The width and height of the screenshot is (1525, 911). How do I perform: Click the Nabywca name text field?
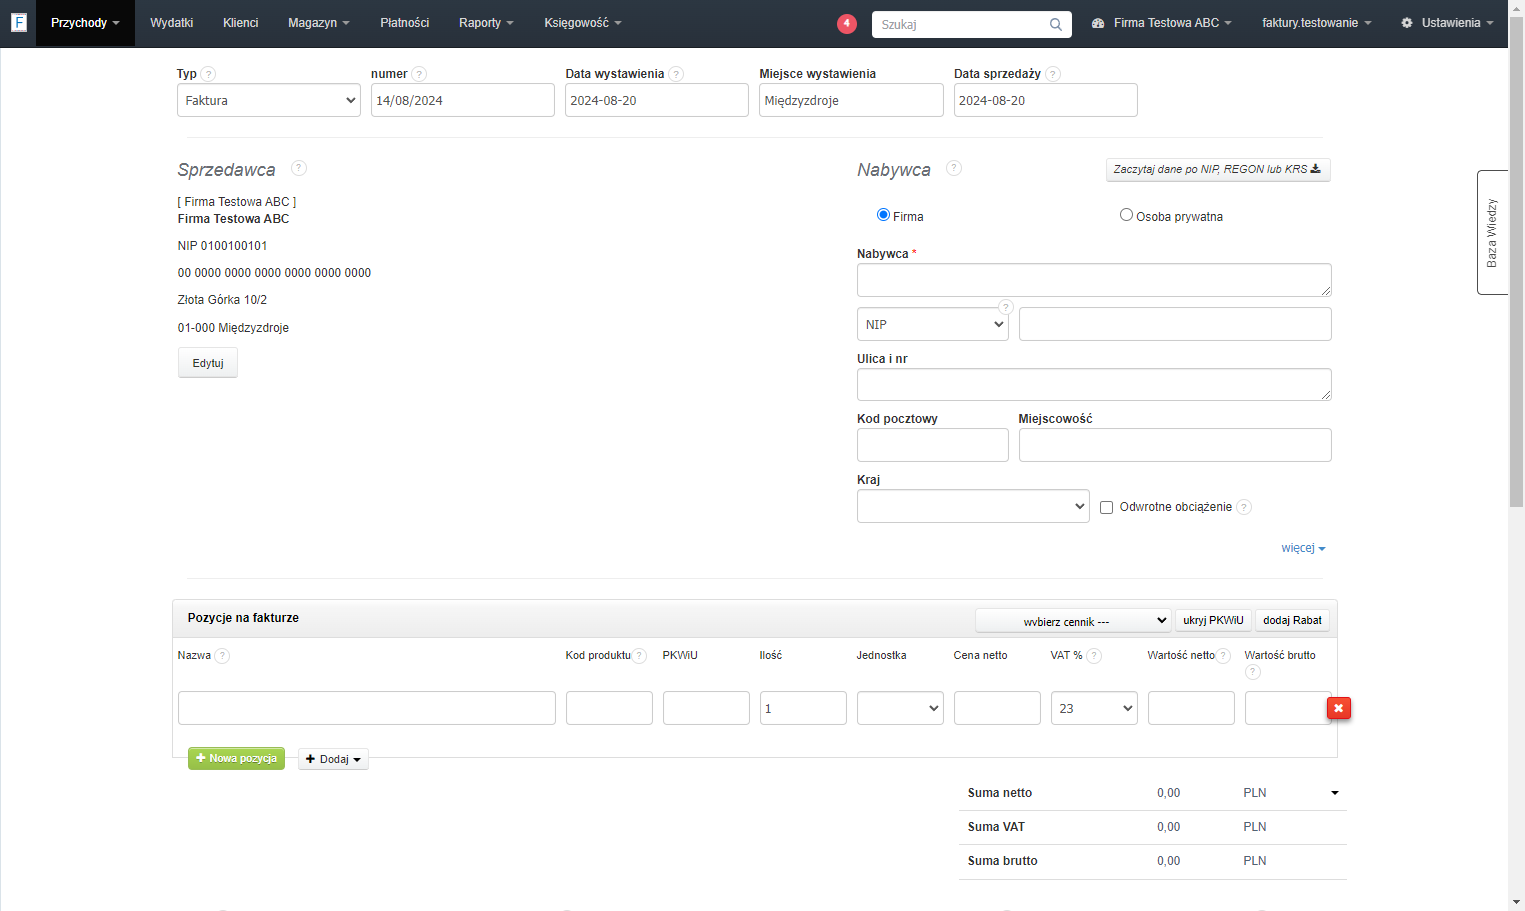(x=1094, y=280)
